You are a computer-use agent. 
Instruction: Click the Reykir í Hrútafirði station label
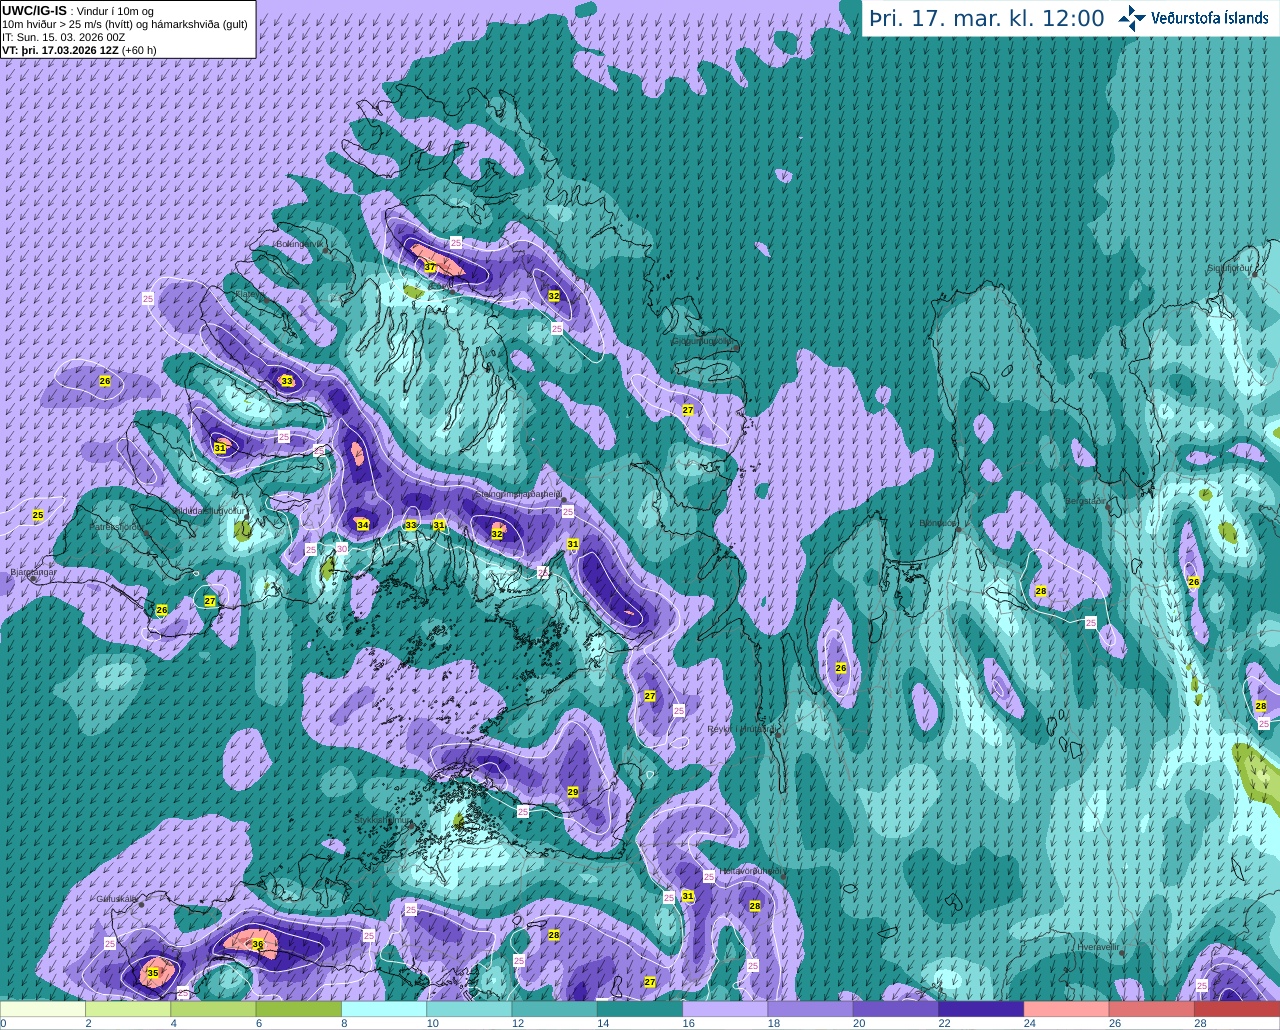741,729
